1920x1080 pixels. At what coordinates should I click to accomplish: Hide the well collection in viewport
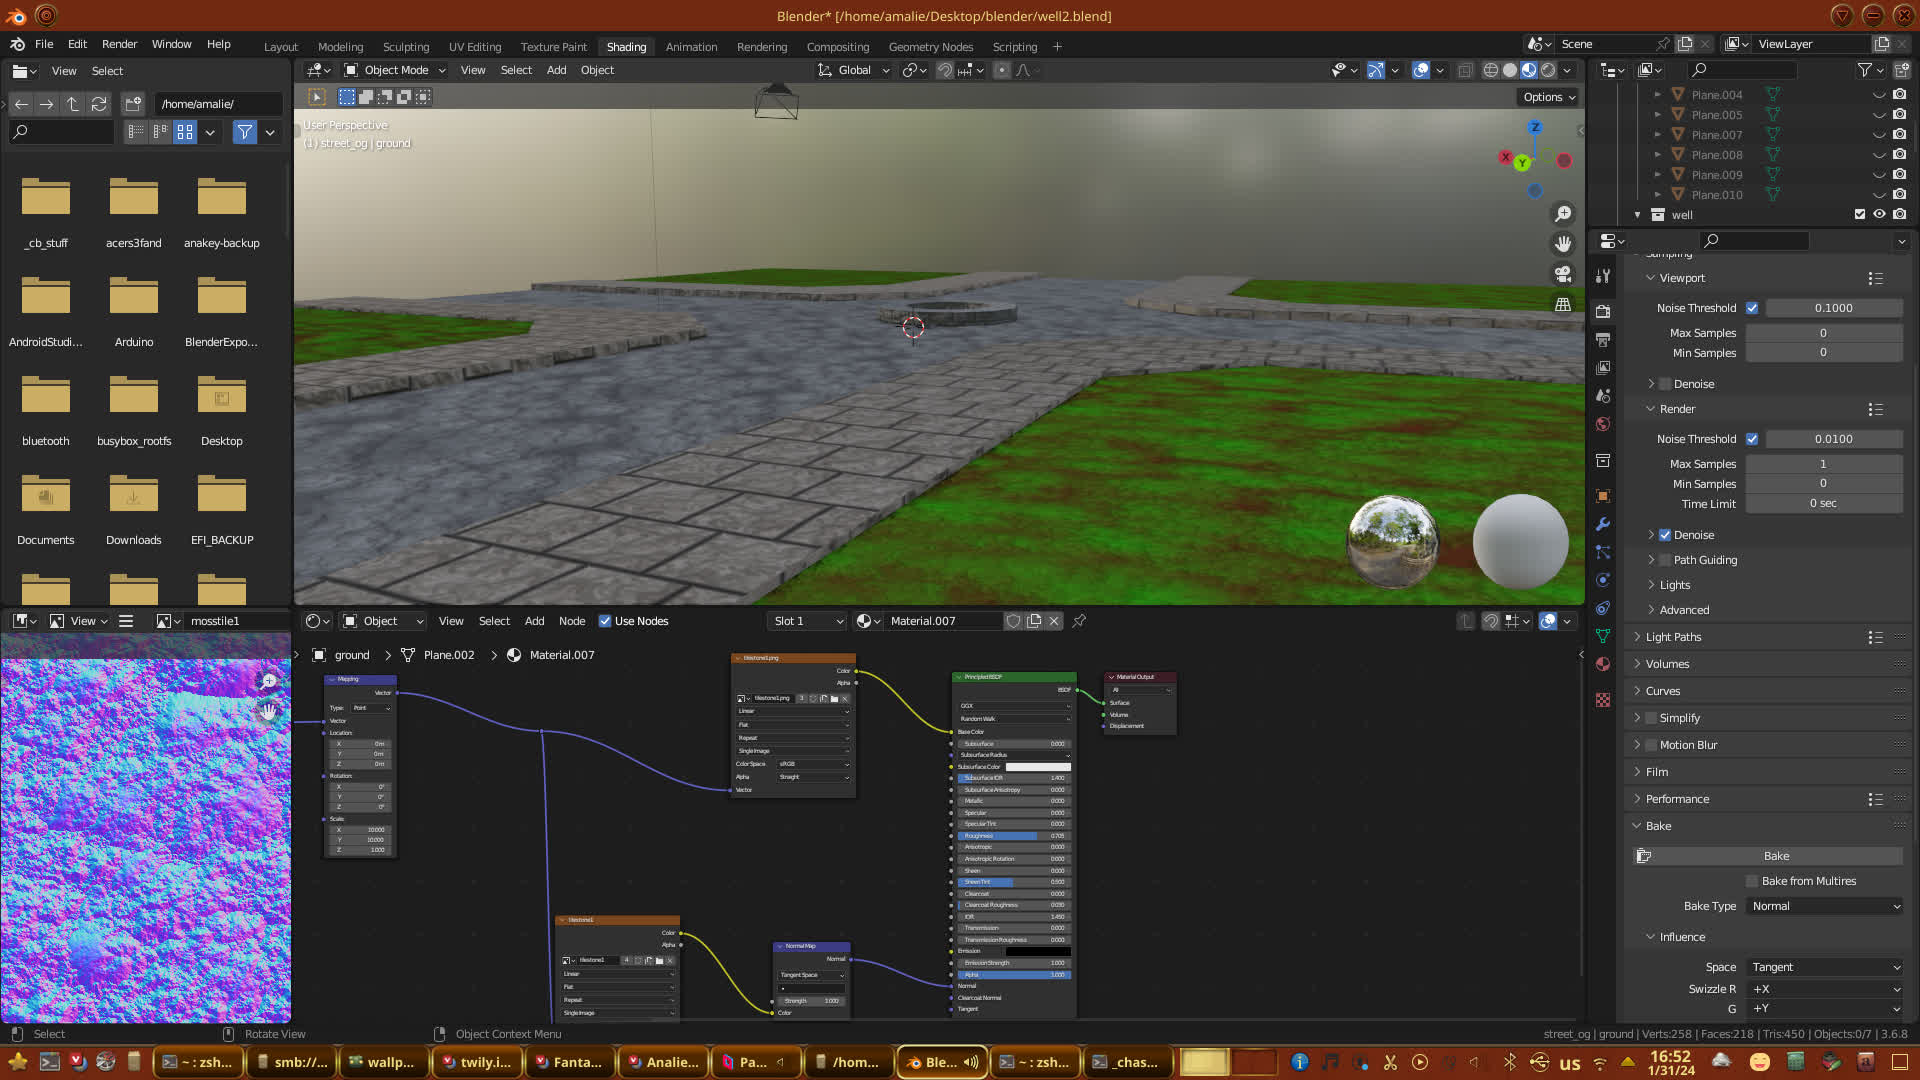tap(1879, 214)
